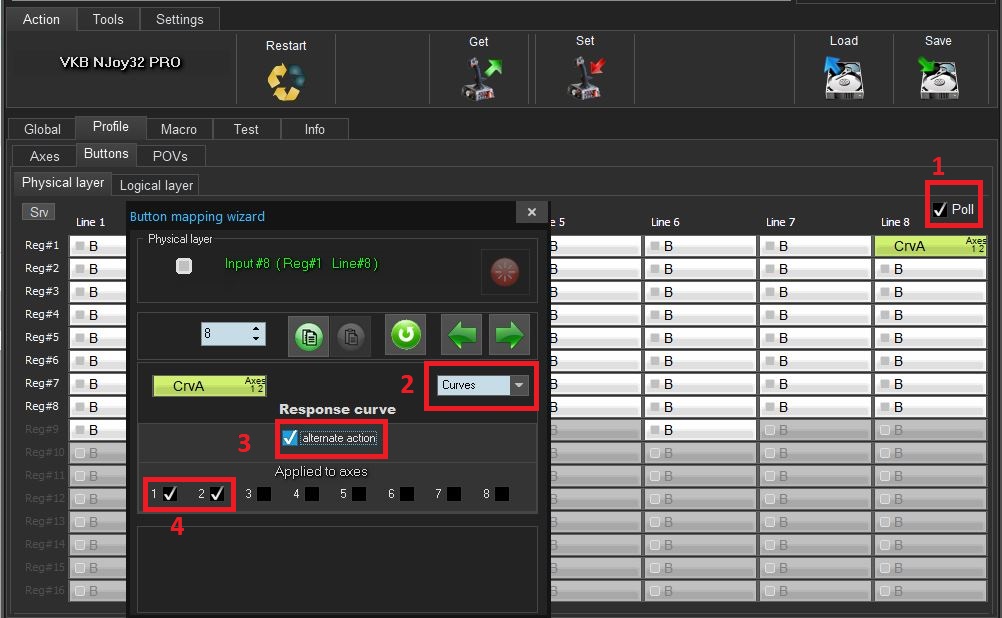The image size is (1002, 618).
Task: Switch to the Logical layer tab
Action: tap(156, 185)
